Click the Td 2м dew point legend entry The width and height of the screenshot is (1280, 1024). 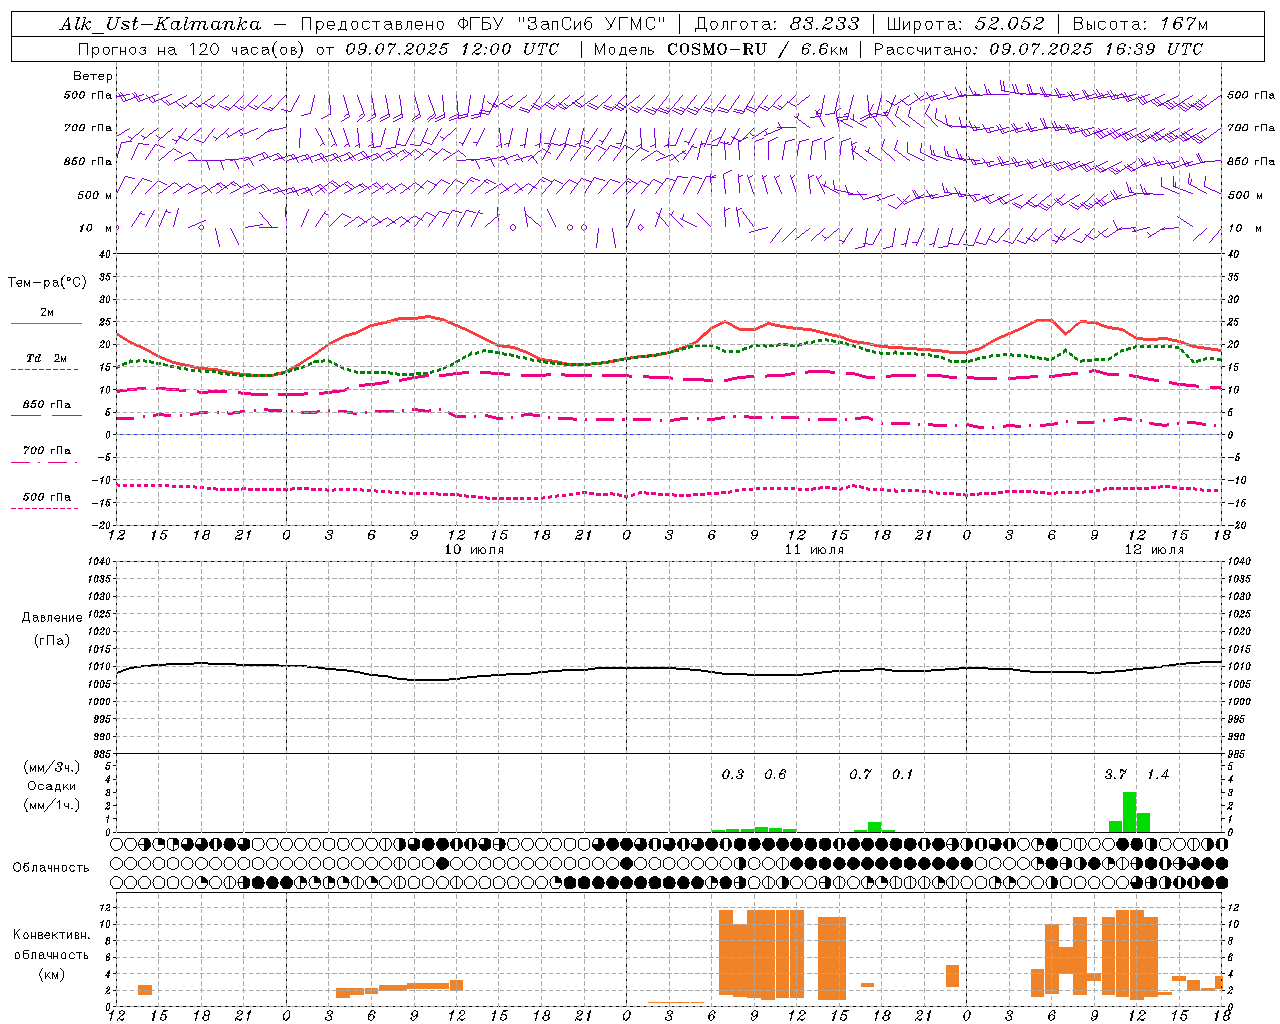(46, 358)
